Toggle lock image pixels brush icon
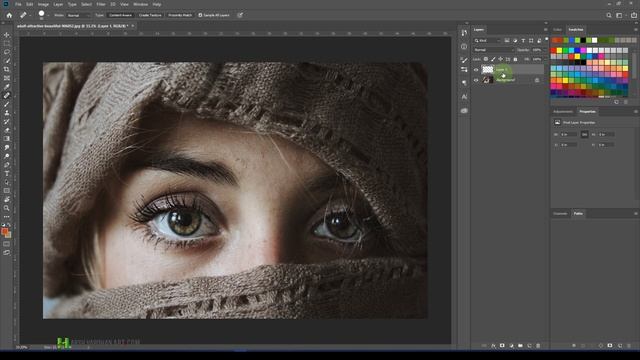Viewport: 640px width, 360px height. tap(493, 59)
